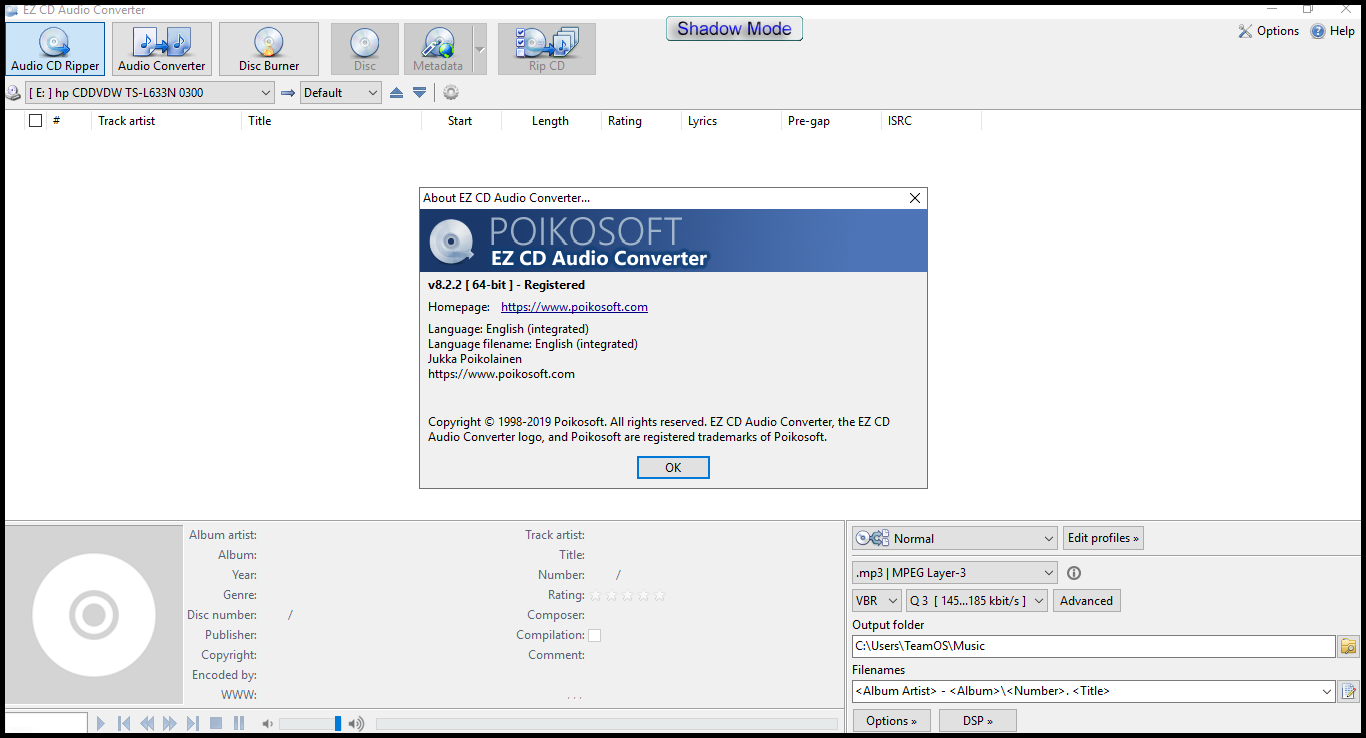Image resolution: width=1366 pixels, height=738 pixels.
Task: Click the Output folder path field
Action: pyautogui.click(x=1093, y=646)
